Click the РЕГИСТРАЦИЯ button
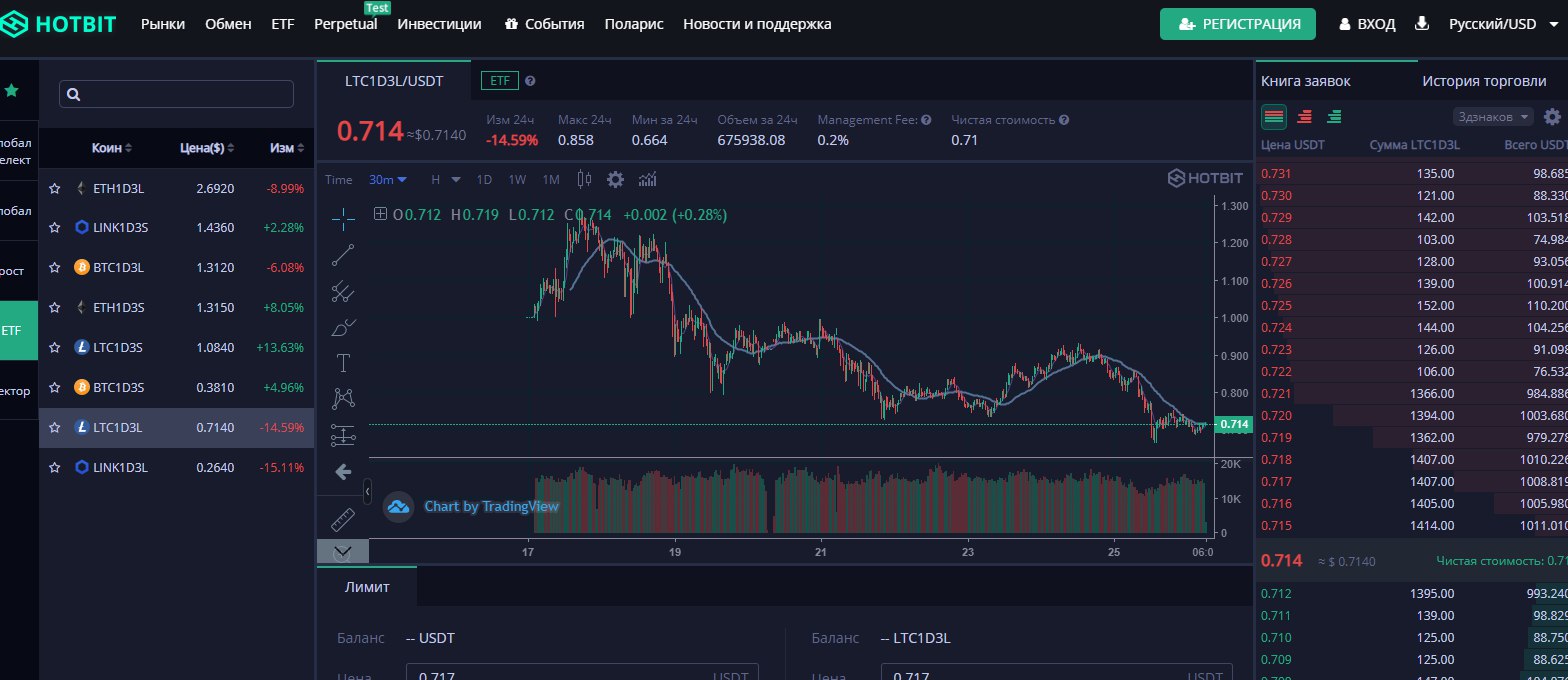This screenshot has width=1568, height=680. click(1238, 24)
